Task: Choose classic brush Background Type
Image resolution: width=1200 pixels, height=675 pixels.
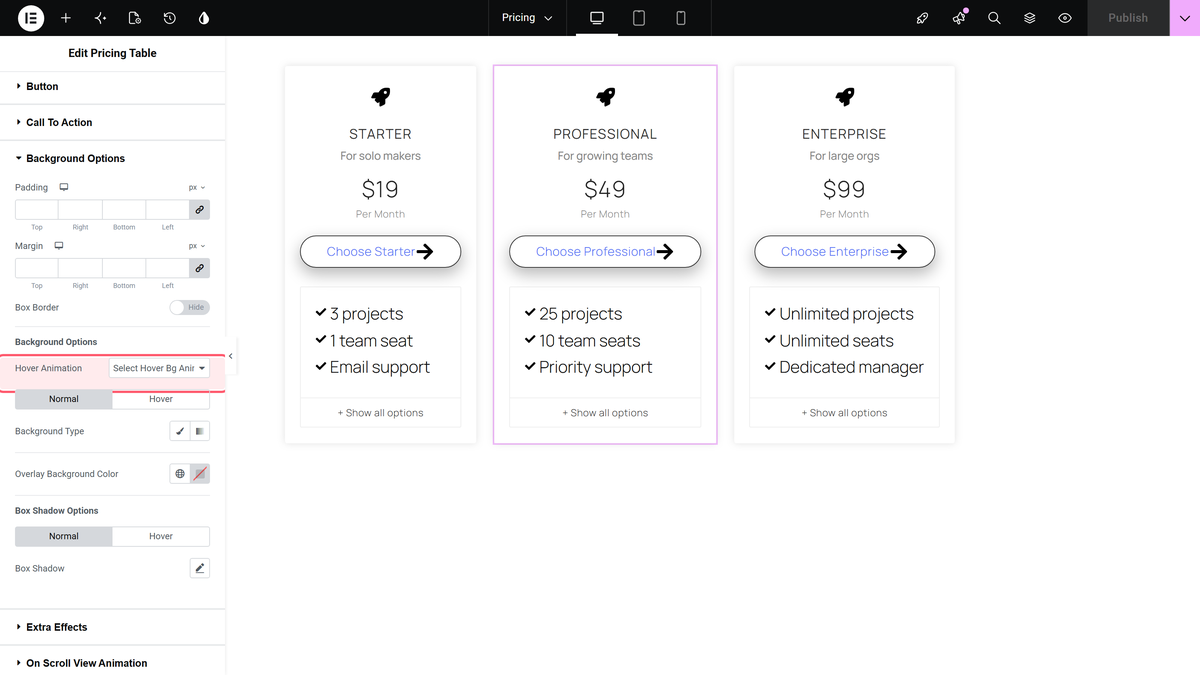Action: 180,431
